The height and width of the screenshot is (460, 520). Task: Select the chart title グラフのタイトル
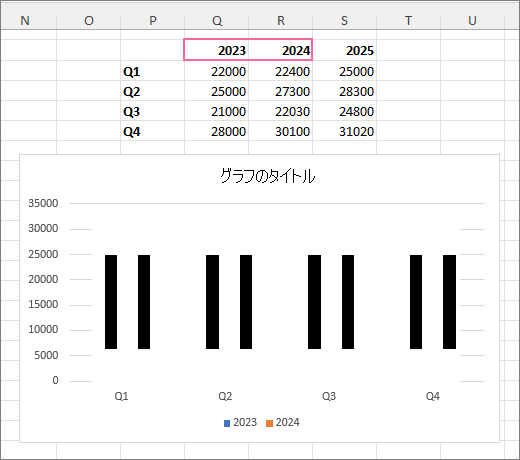(267, 176)
